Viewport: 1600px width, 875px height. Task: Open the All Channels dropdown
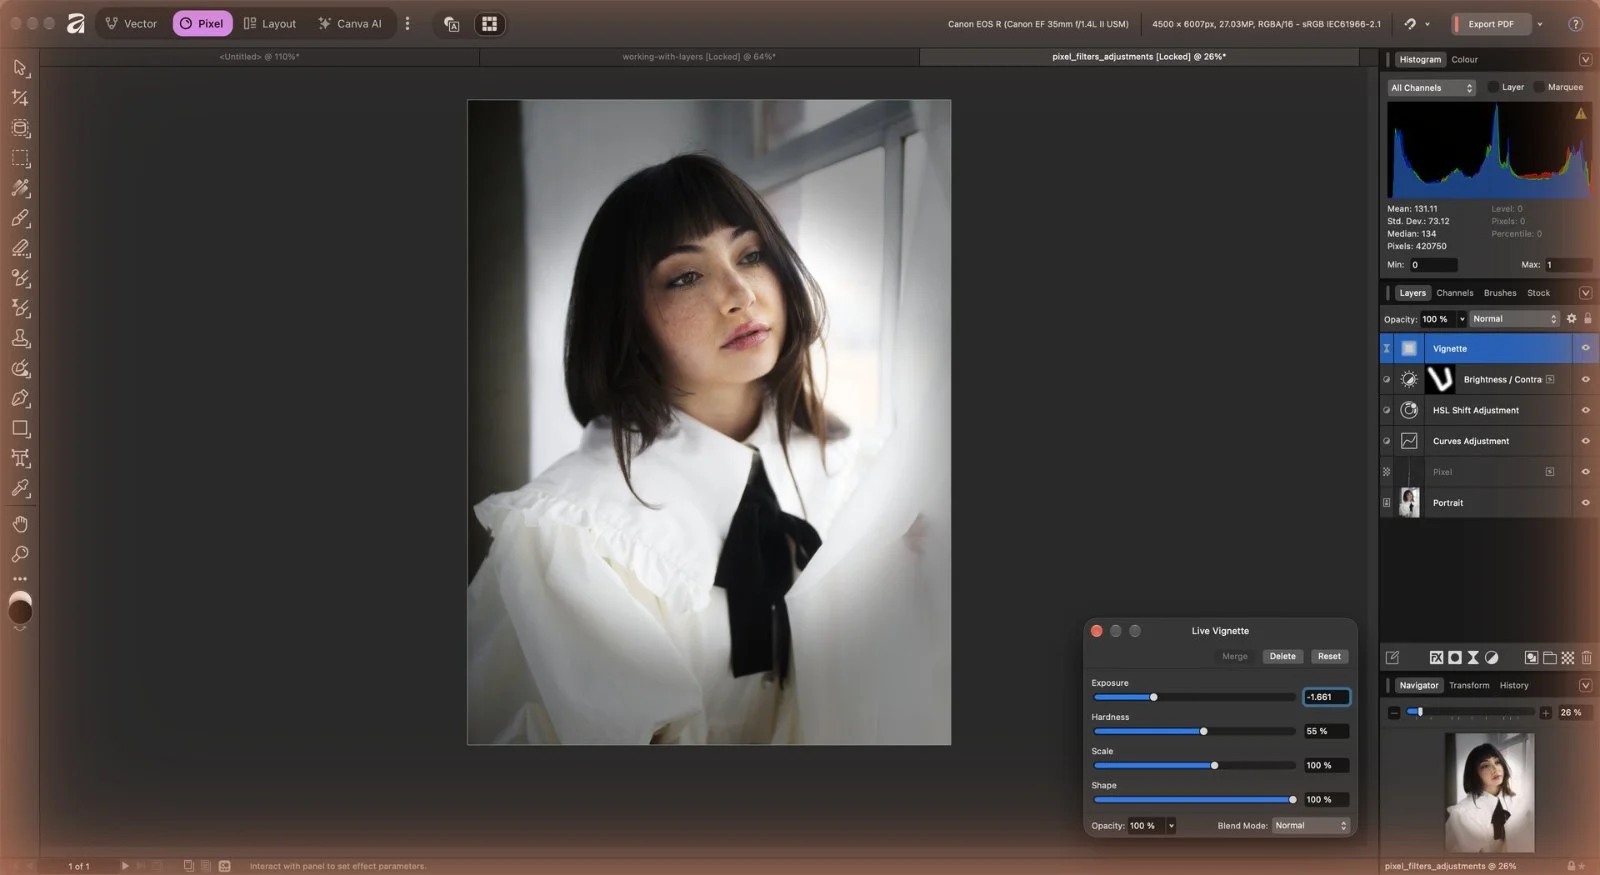point(1431,88)
